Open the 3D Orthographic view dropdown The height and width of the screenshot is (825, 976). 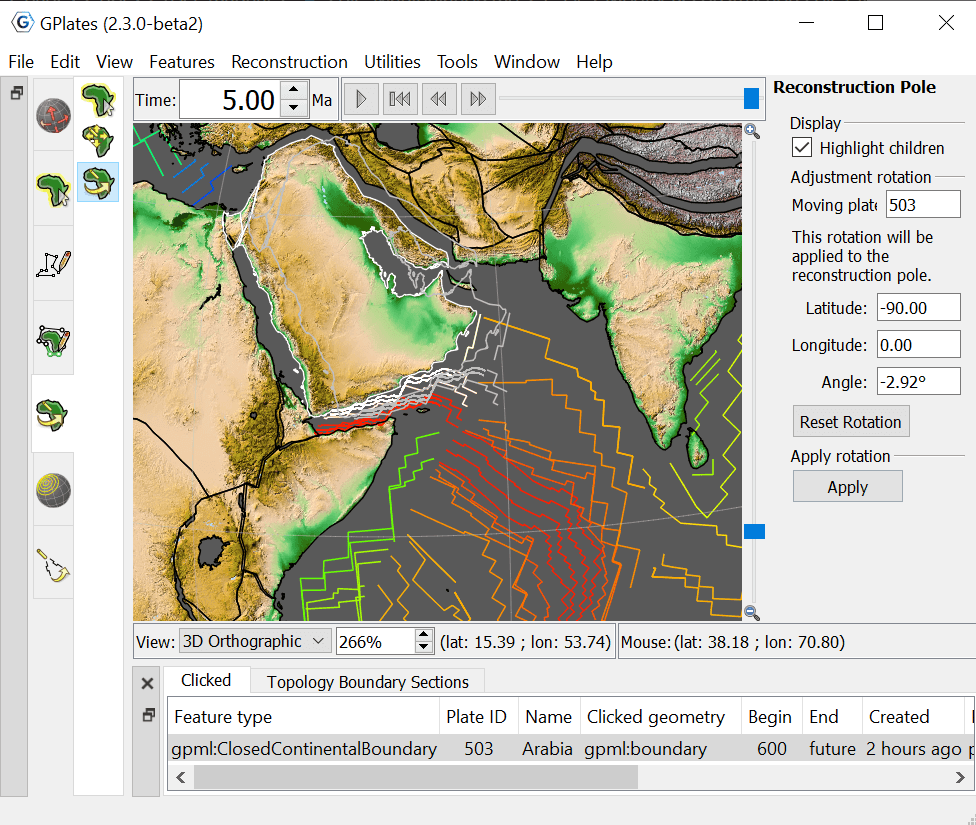point(254,641)
